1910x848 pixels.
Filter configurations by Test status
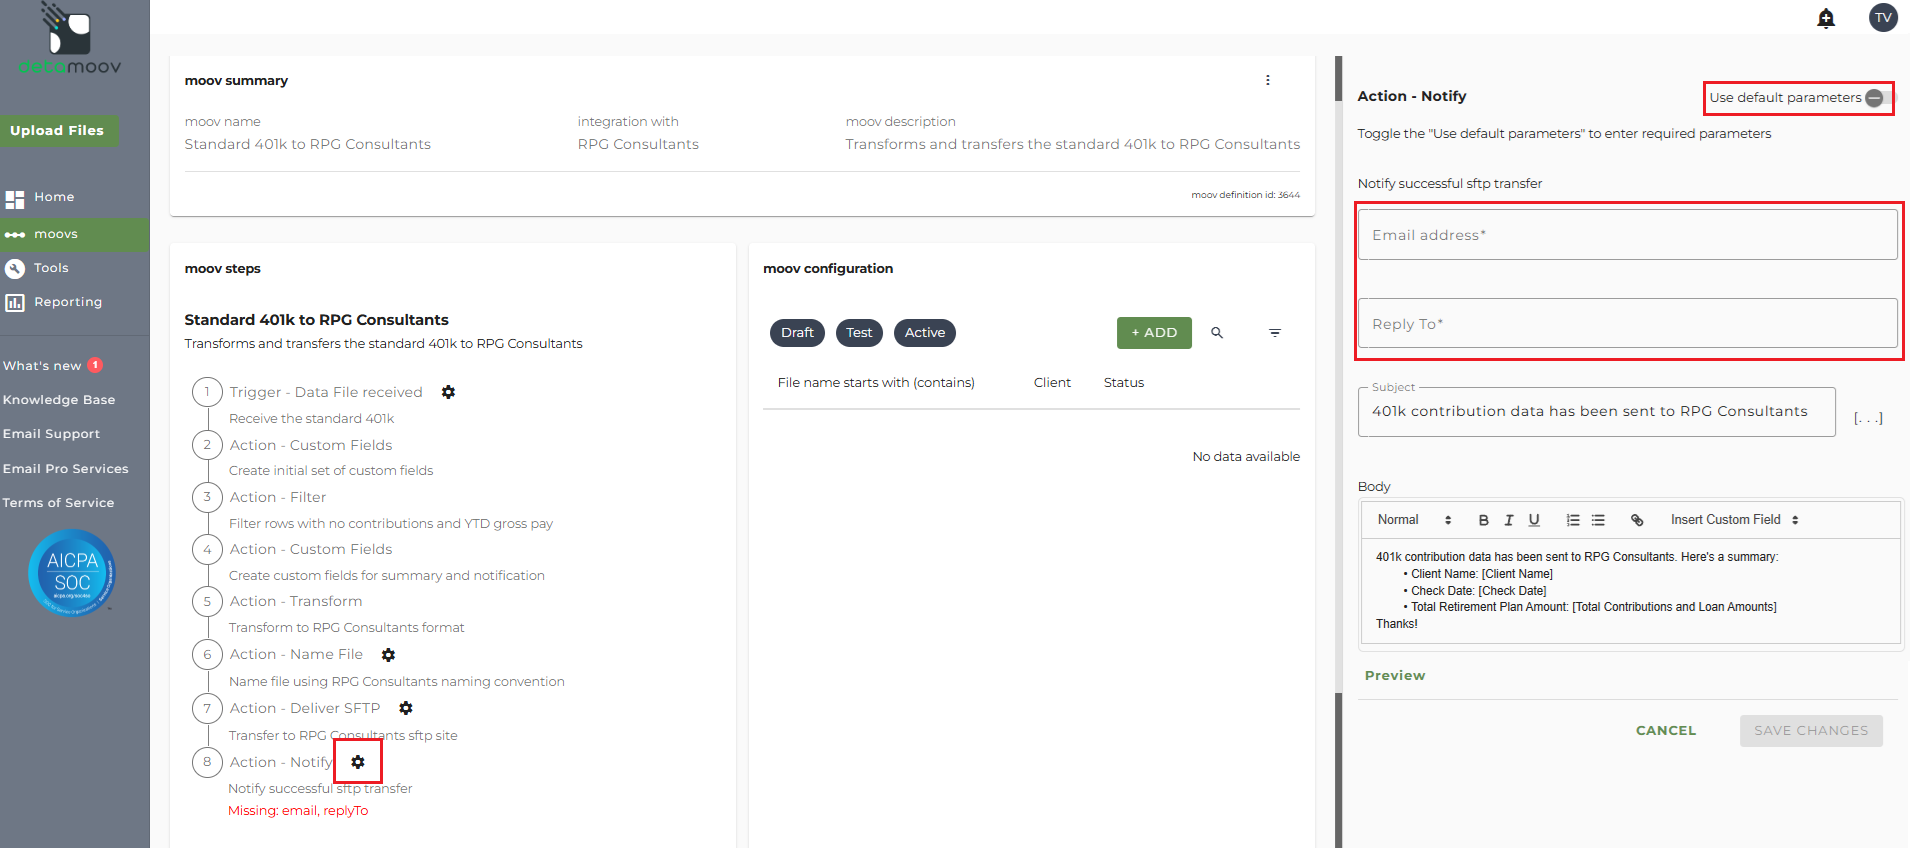(x=859, y=333)
